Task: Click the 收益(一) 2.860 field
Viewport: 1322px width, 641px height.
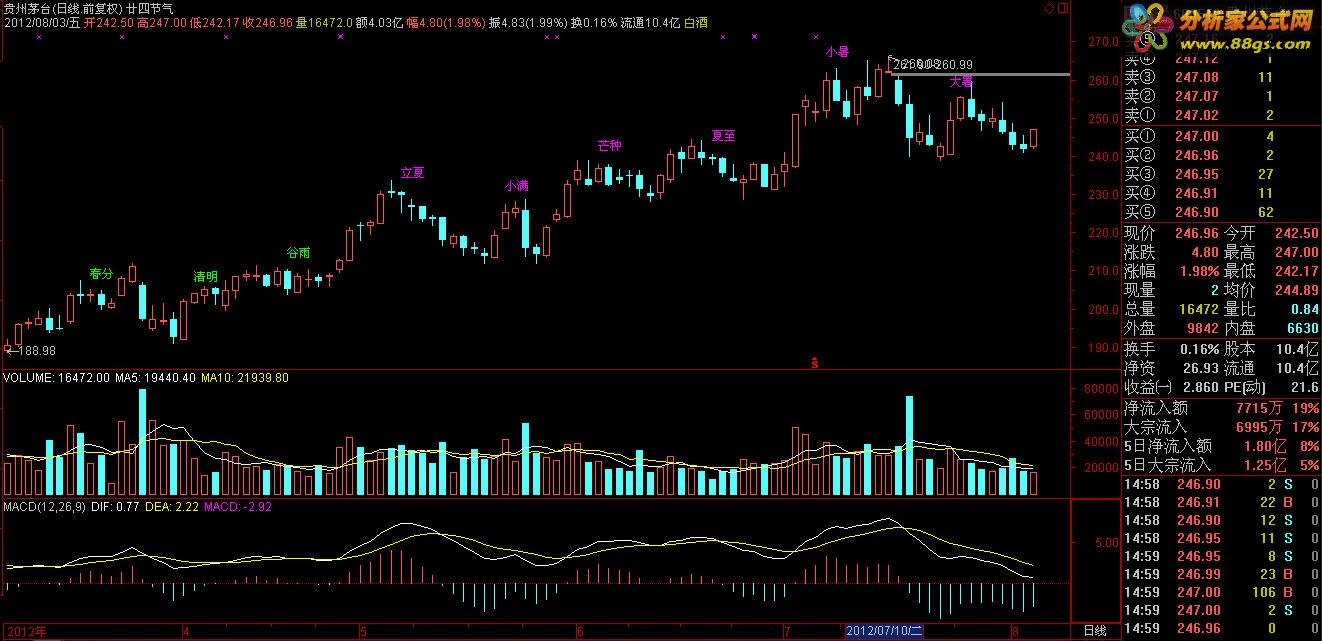Action: point(1171,387)
